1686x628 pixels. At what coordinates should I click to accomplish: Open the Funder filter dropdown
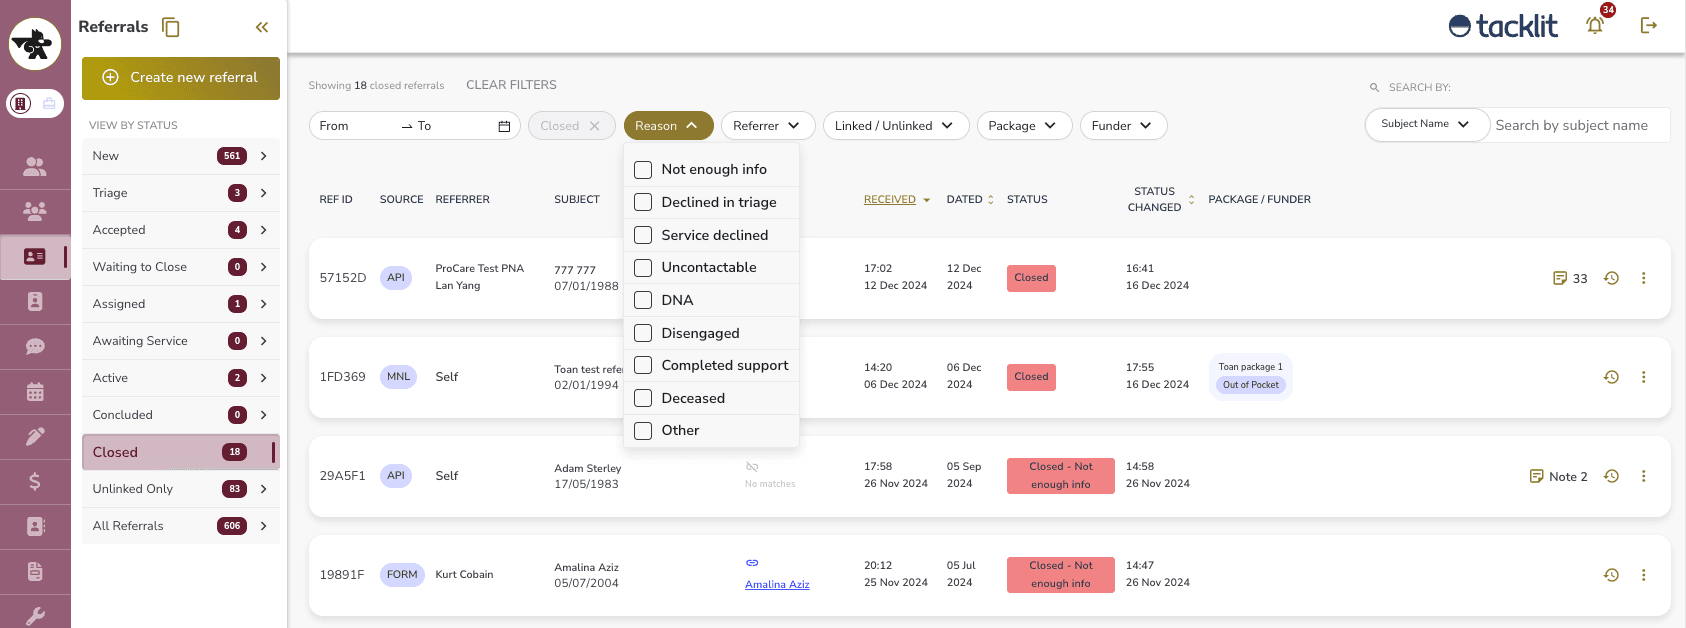tap(1124, 126)
